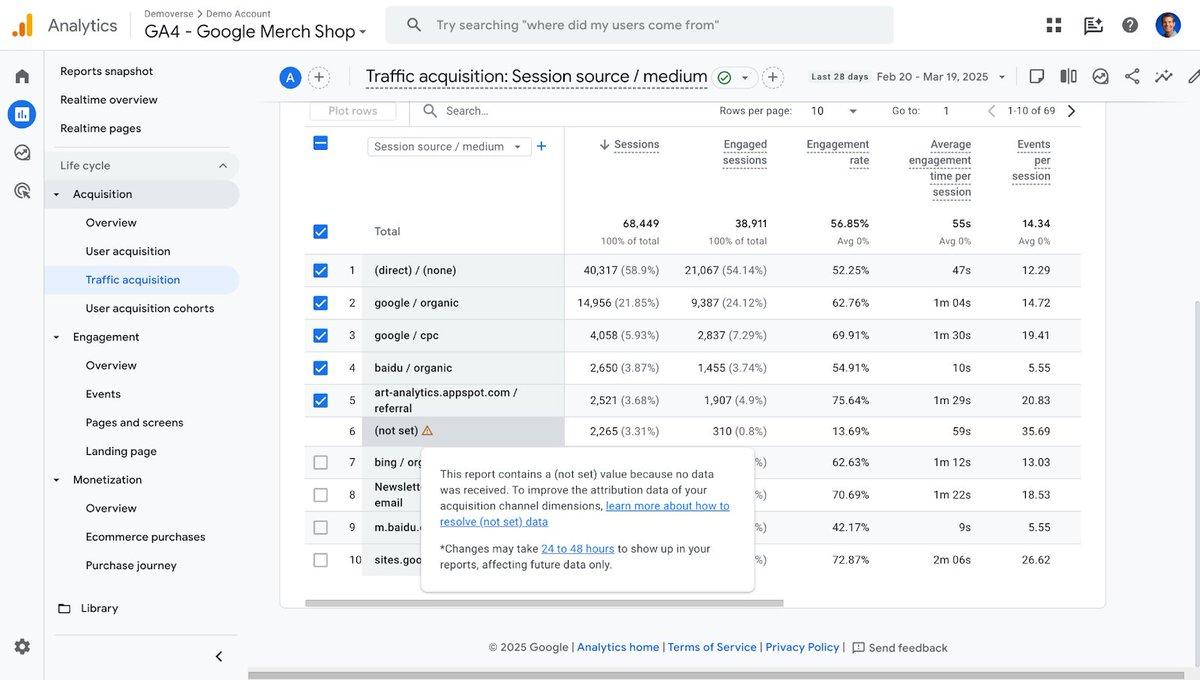Check the bing row 7 checkbox
Viewport: 1200px width, 680px height.
point(320,462)
